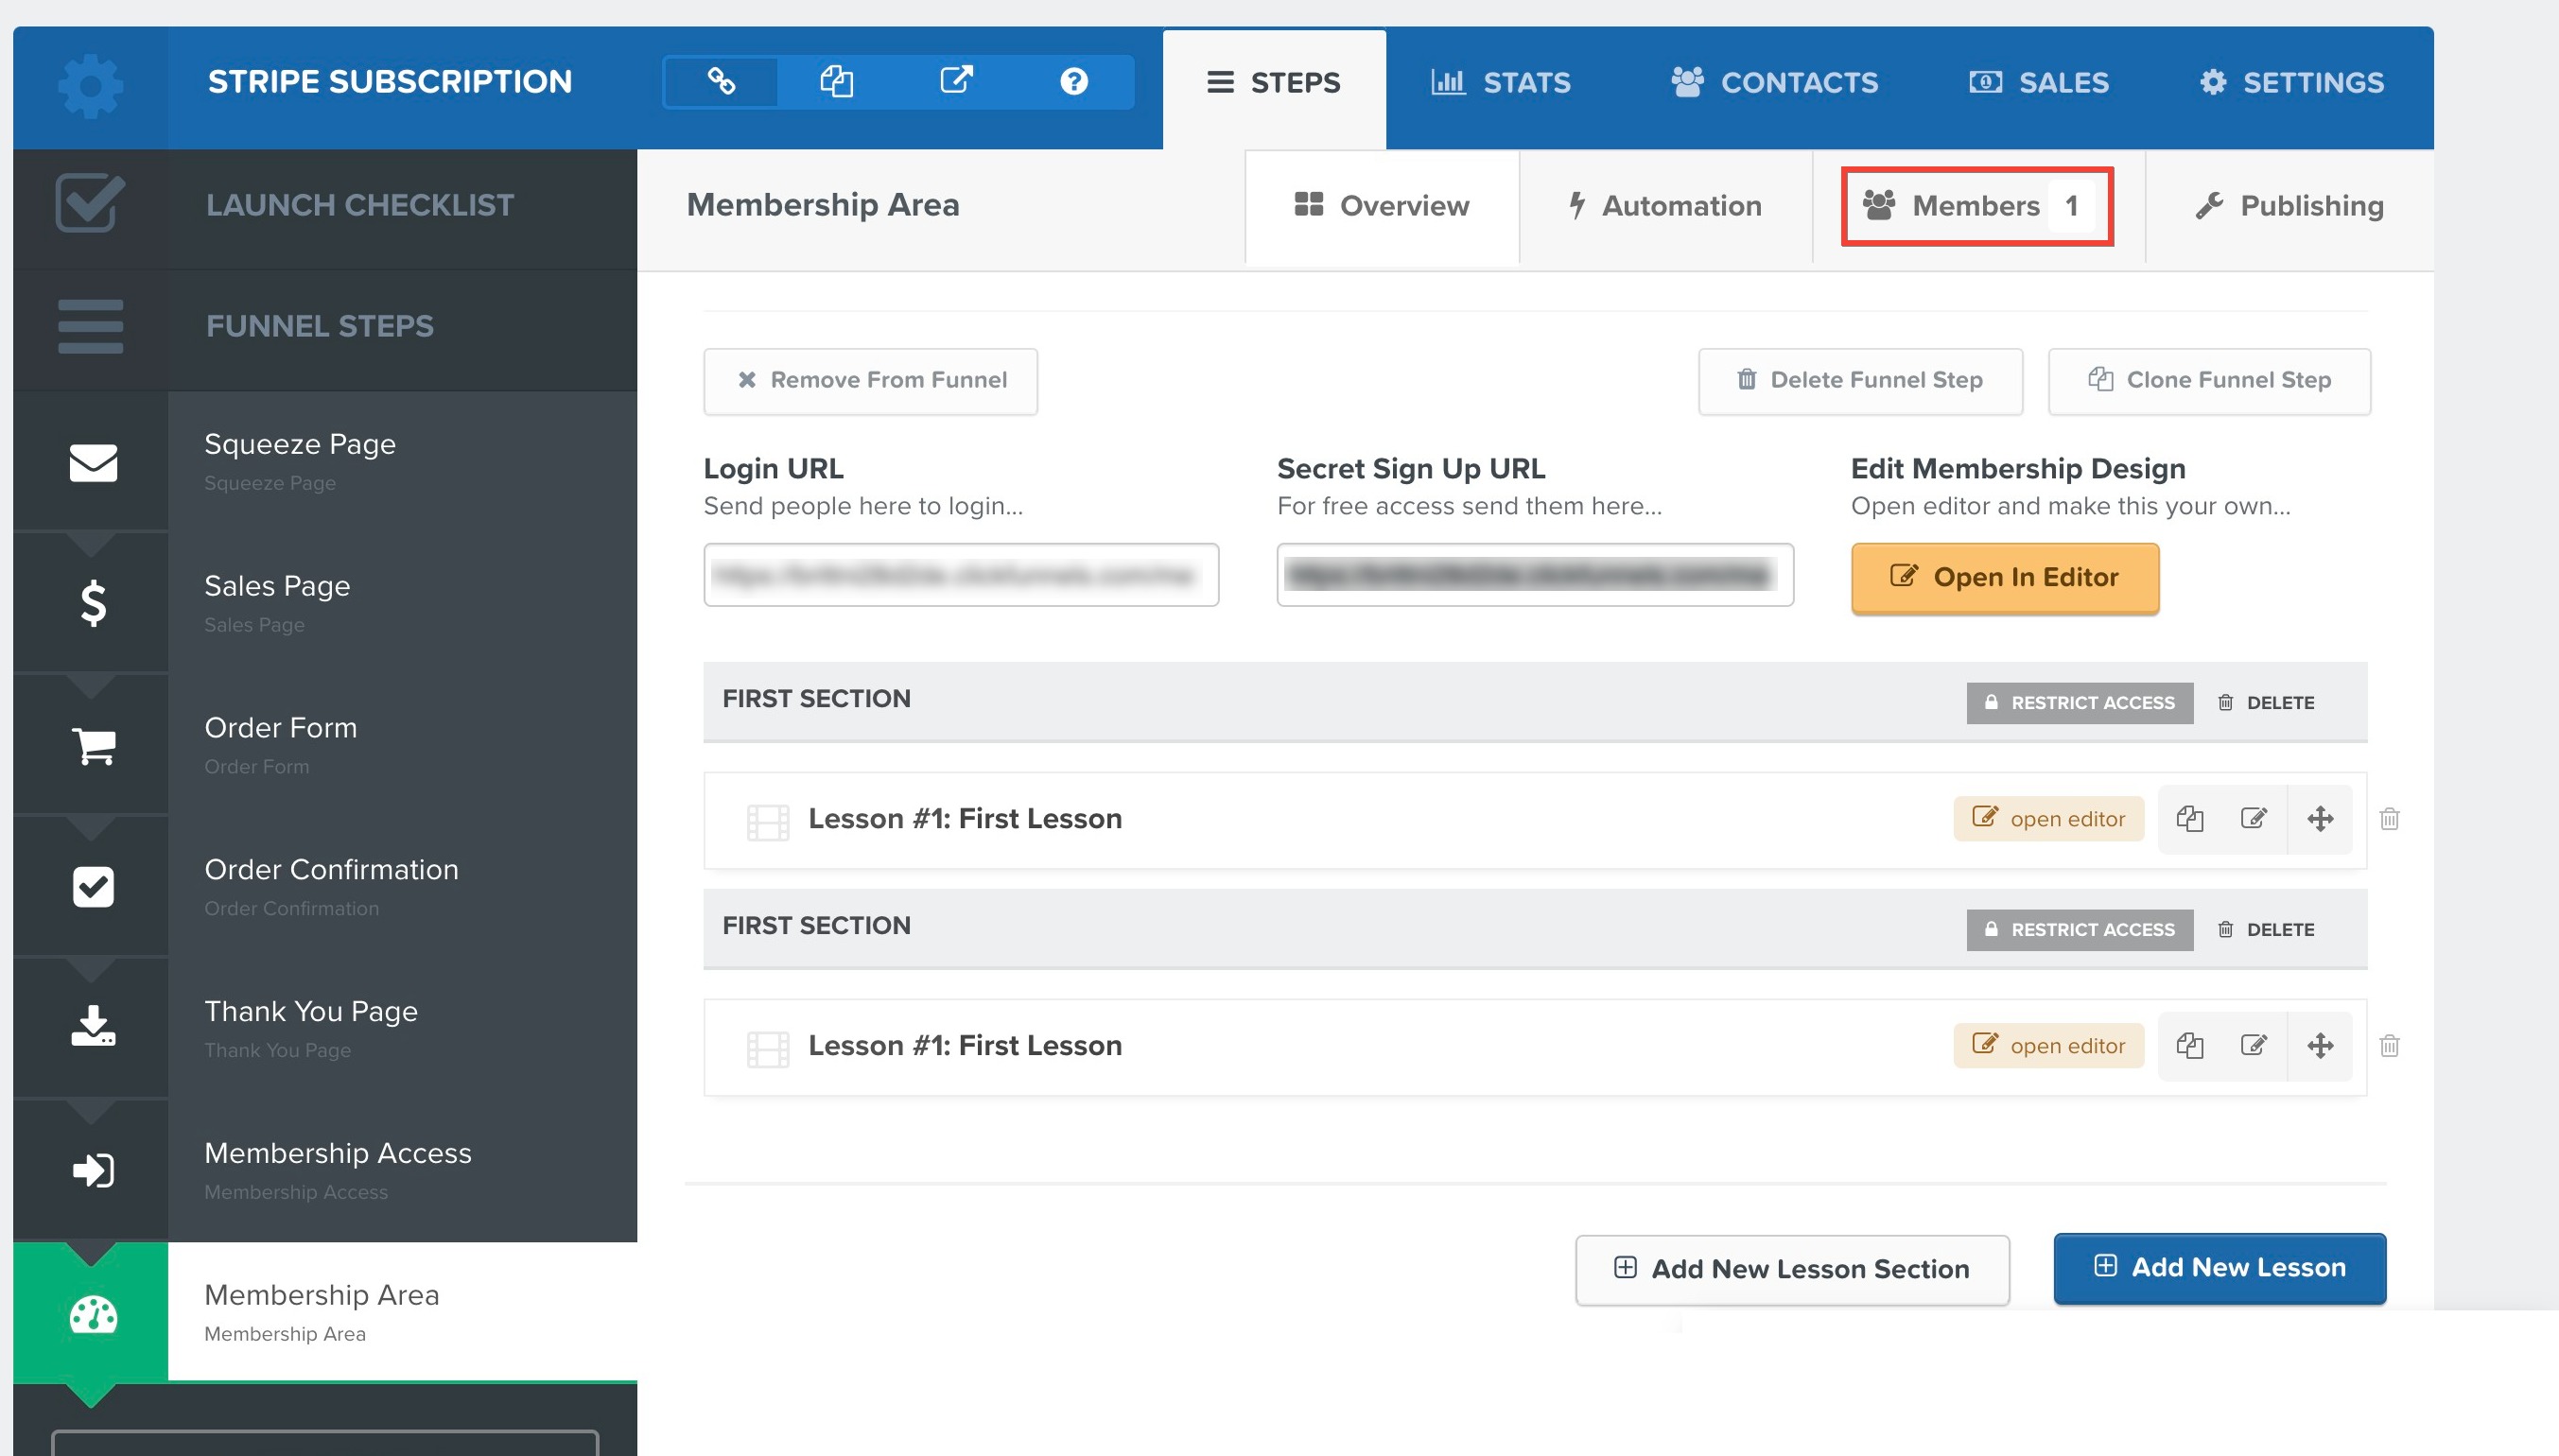This screenshot has height=1456, width=2559.
Task: Switch to the Members tab
Action: tap(1976, 203)
